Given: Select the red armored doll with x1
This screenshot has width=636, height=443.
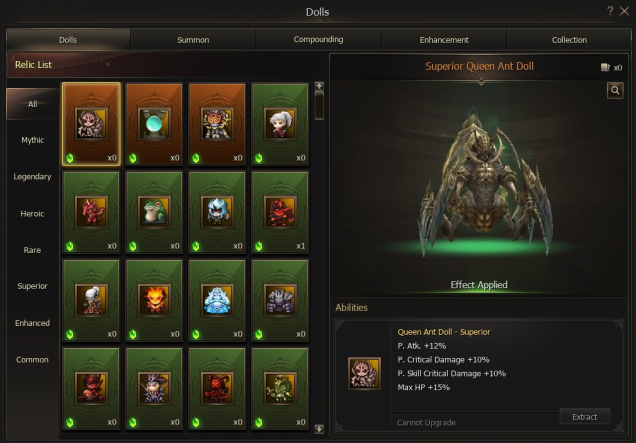Looking at the screenshot, I should point(280,212).
